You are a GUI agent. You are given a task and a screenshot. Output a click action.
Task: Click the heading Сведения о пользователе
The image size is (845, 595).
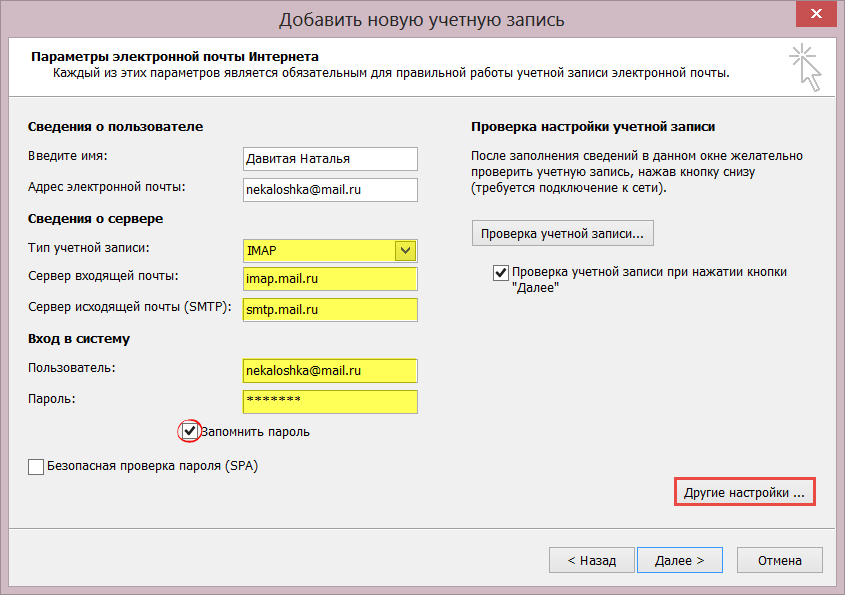point(115,127)
